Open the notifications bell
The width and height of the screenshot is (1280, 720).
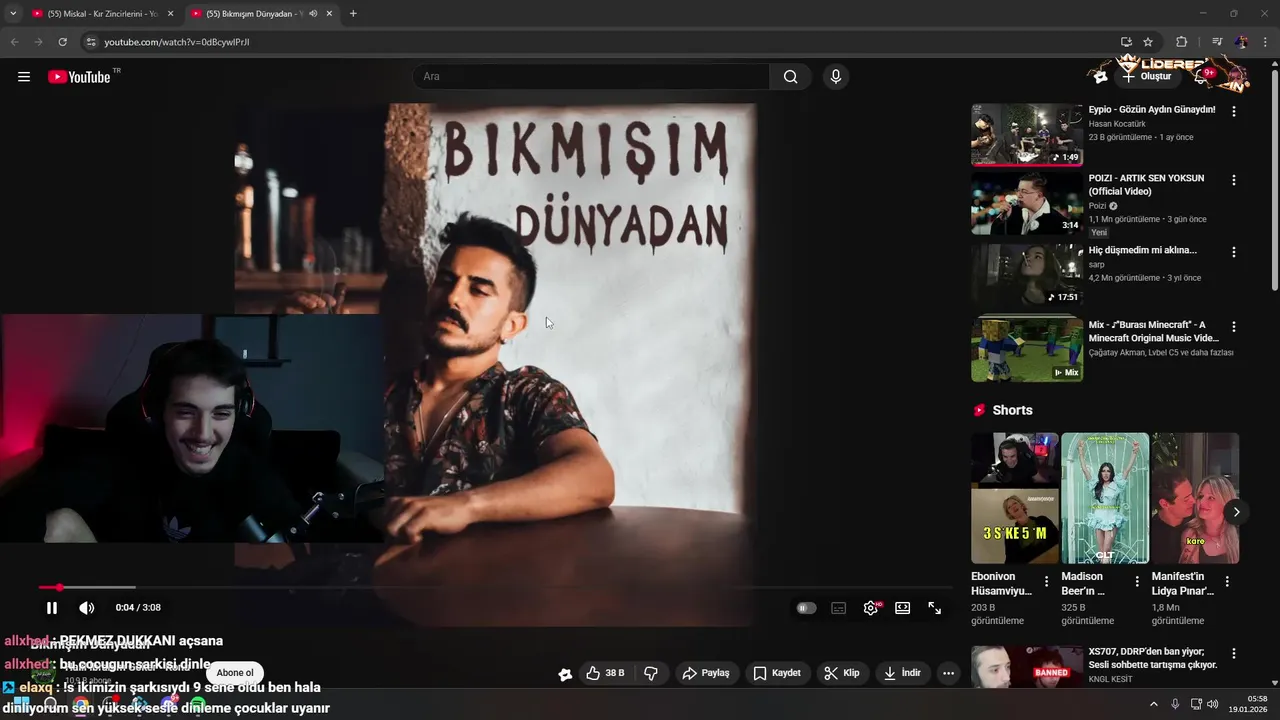(x=1203, y=77)
